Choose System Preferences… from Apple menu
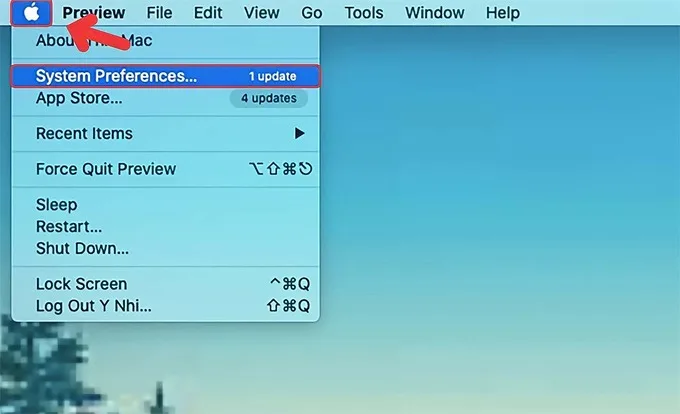This screenshot has width=680, height=414. tap(166, 76)
